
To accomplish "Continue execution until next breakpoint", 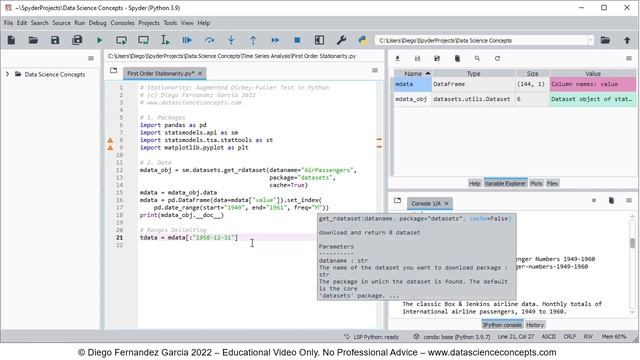I will pyautogui.click(x=275, y=40).
